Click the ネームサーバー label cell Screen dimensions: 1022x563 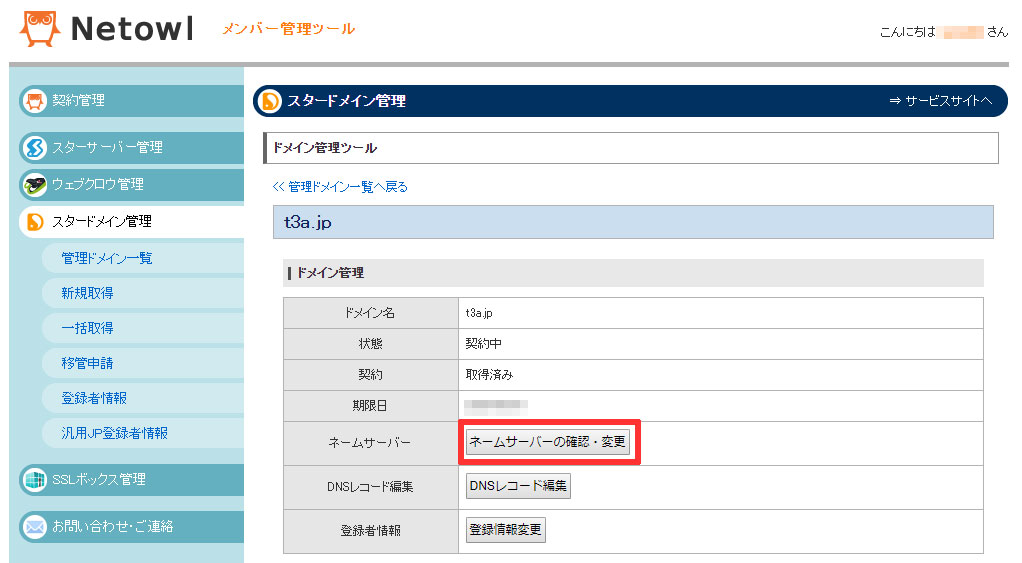370,443
